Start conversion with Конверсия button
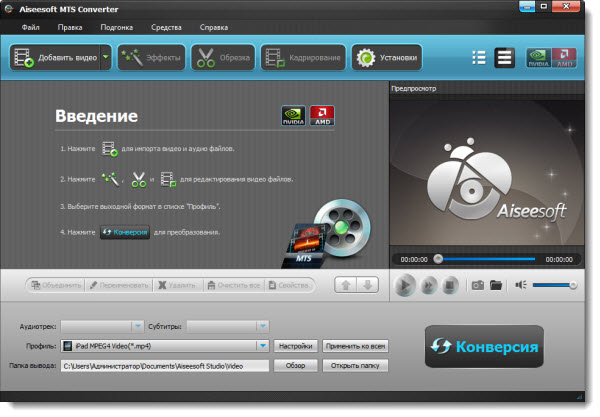 [484, 348]
